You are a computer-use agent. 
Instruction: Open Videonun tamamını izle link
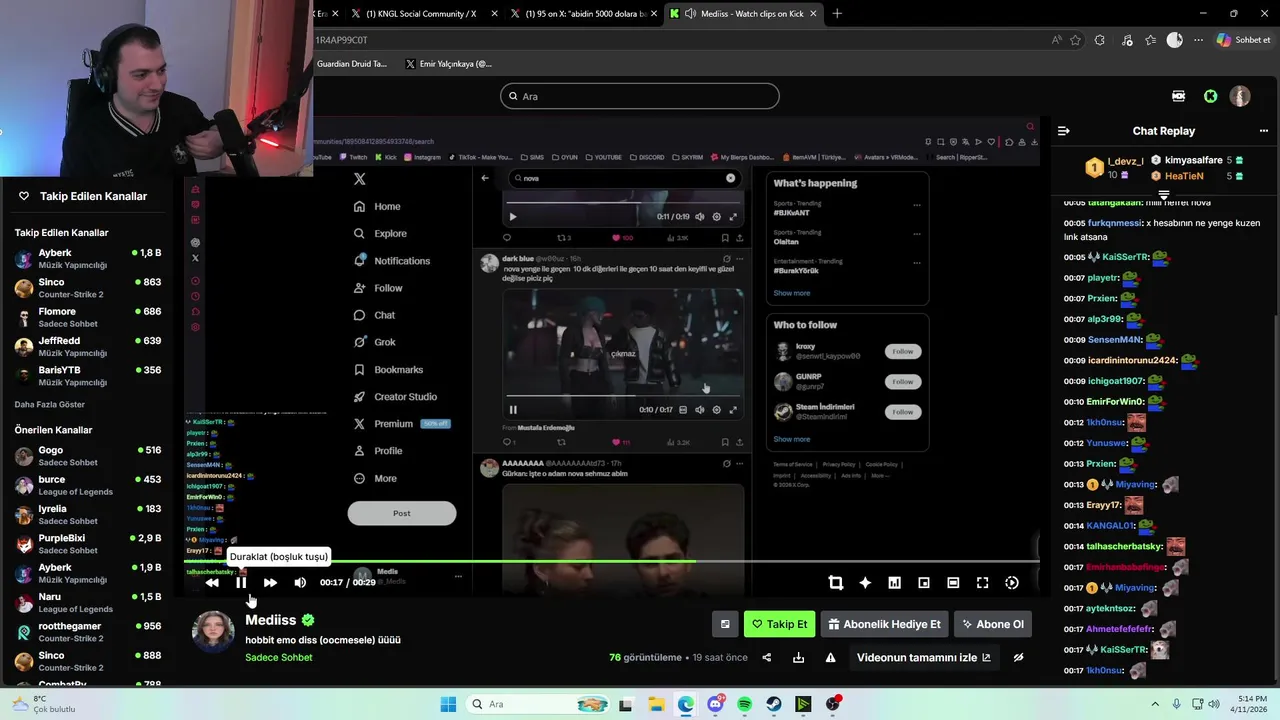coord(923,657)
